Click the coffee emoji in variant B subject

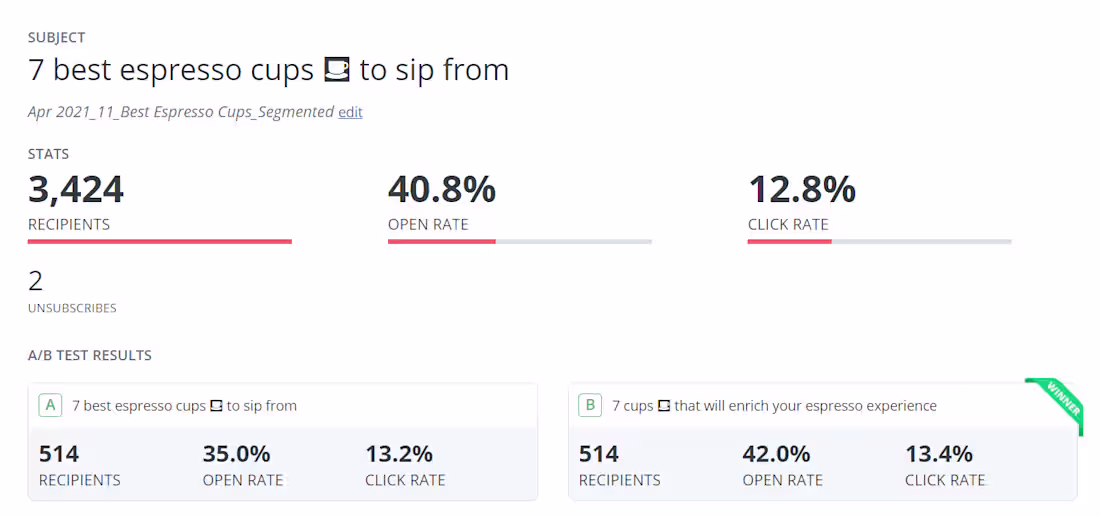[663, 406]
